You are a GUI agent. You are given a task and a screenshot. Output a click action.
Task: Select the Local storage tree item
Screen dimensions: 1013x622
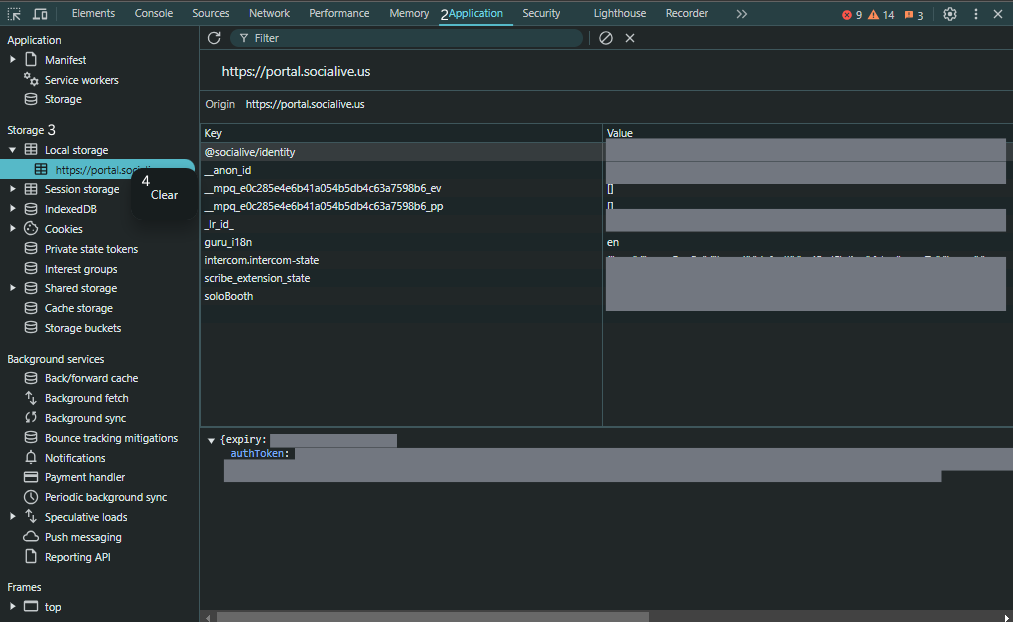(x=76, y=150)
